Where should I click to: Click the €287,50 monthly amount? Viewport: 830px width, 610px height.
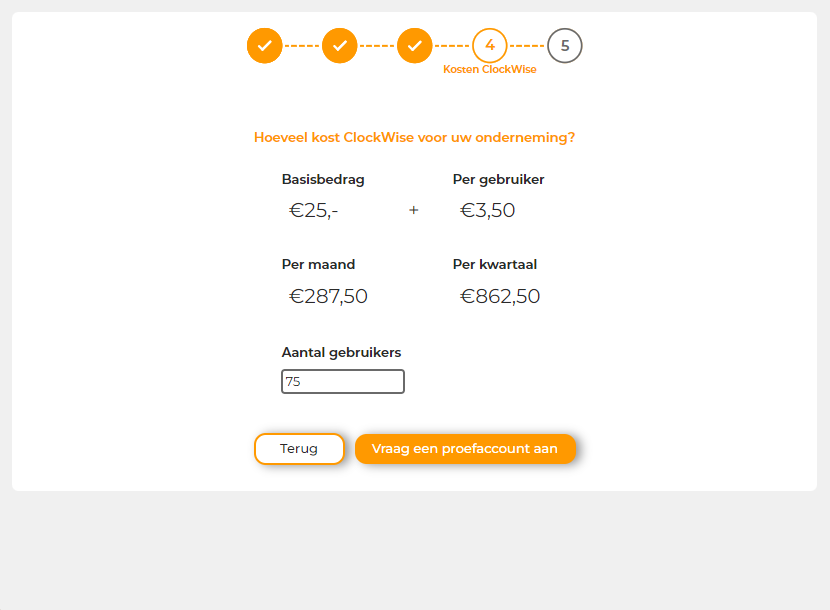(x=329, y=296)
